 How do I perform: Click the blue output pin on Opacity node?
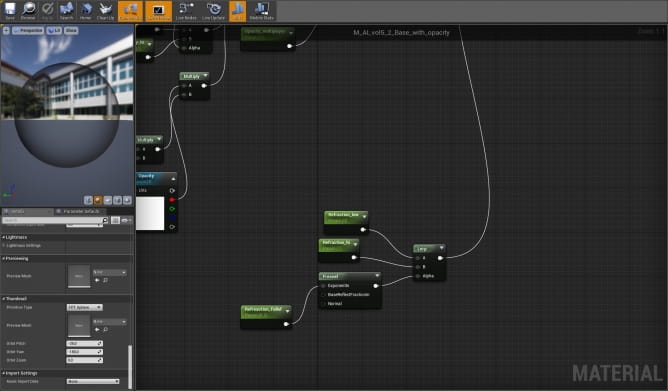tap(172, 218)
